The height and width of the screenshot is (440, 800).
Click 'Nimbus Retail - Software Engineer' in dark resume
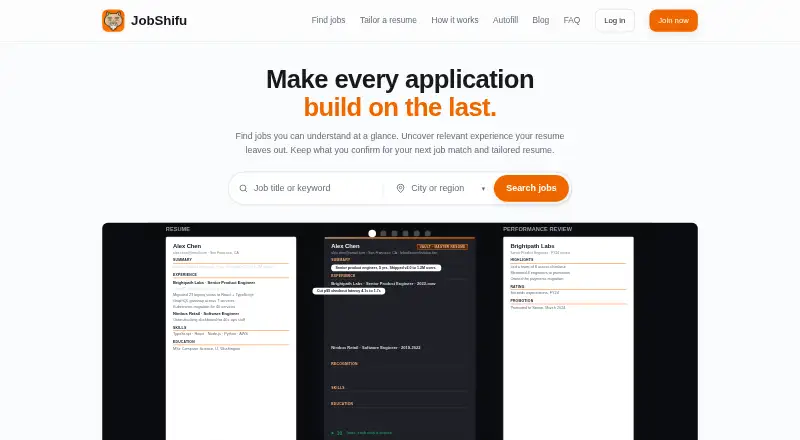(376, 348)
